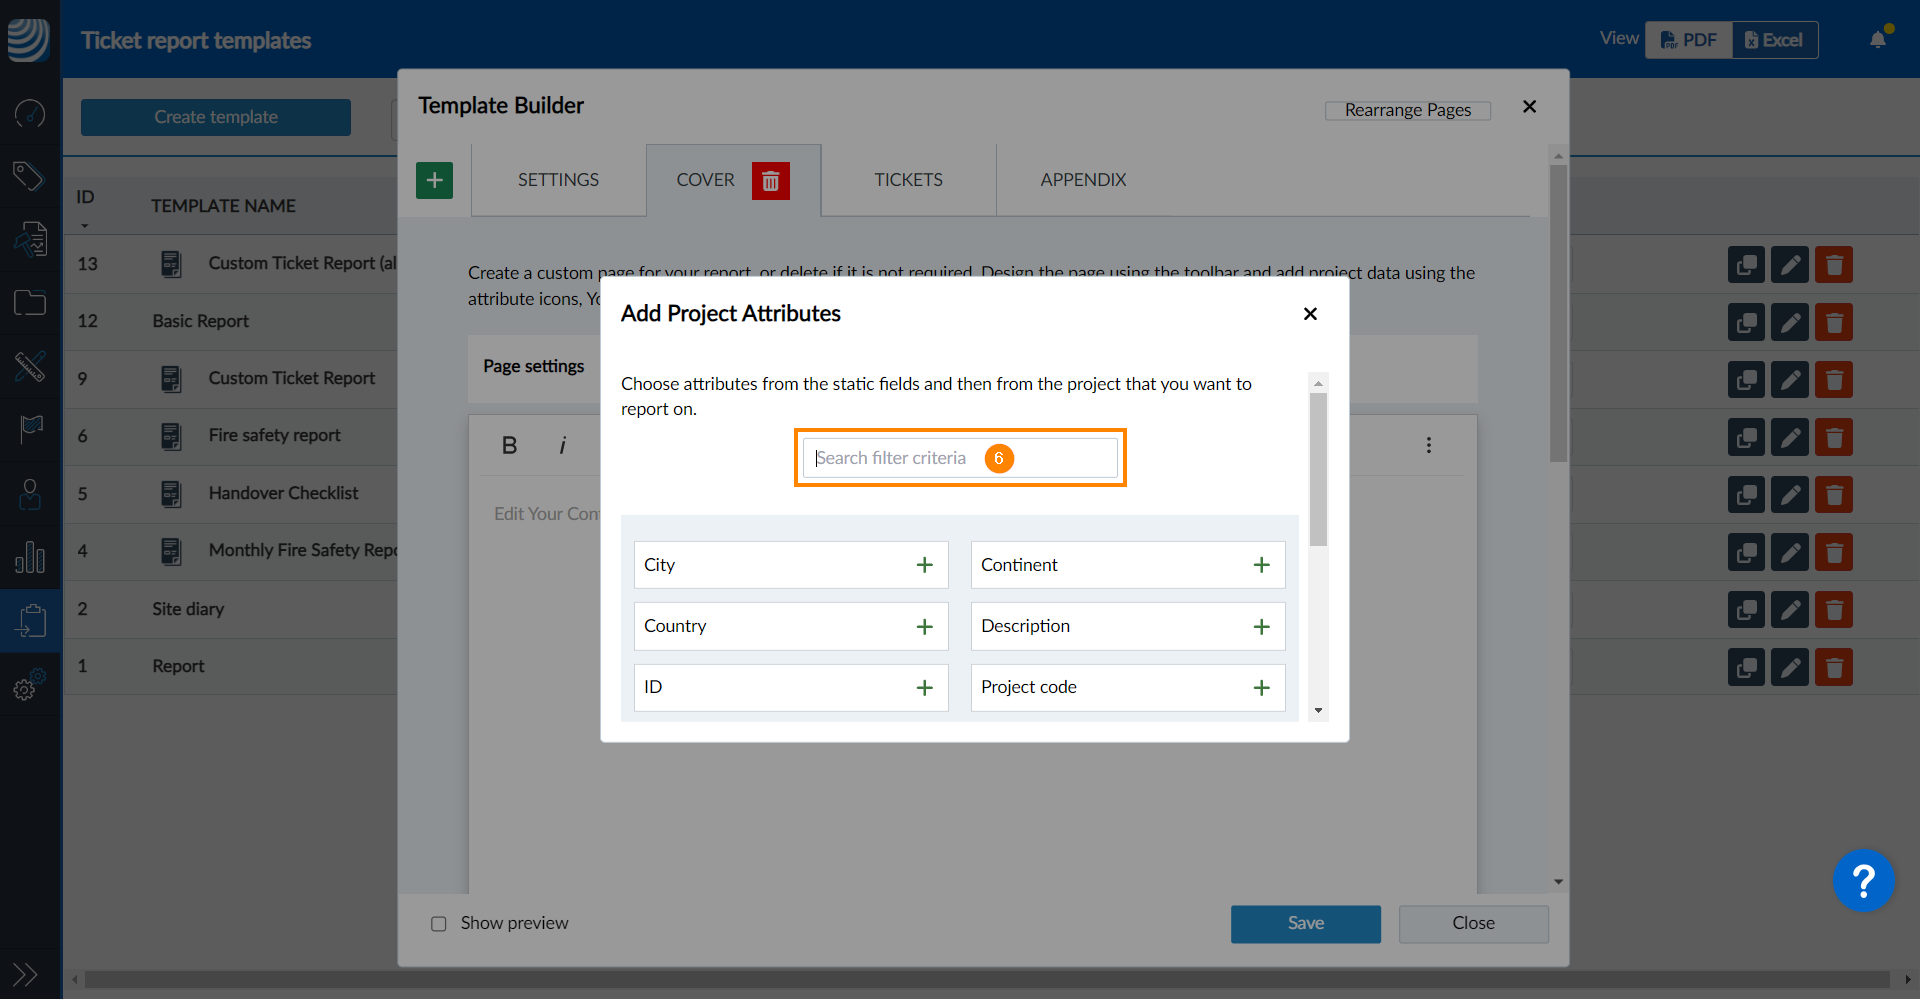
Task: Open notifications bell icon
Action: (1878, 40)
